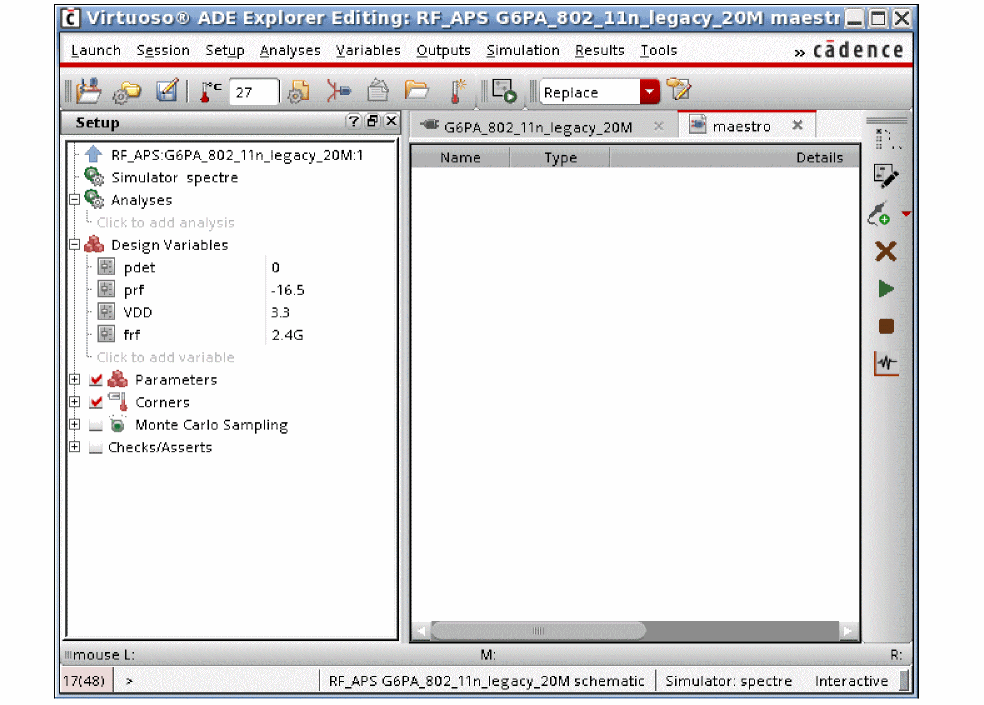
Task: Click the blue up-arrow icon beside RF_APS:G6PA
Action: tap(94, 154)
